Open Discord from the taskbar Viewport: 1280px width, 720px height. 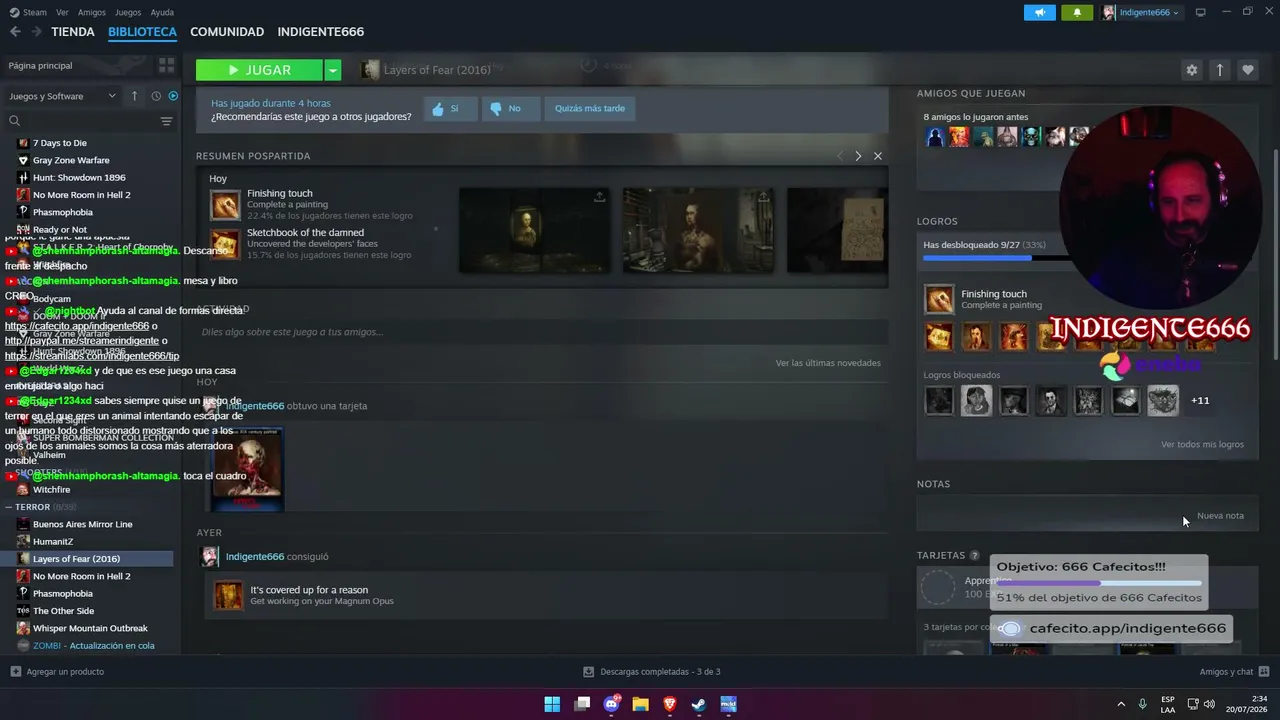pyautogui.click(x=611, y=704)
